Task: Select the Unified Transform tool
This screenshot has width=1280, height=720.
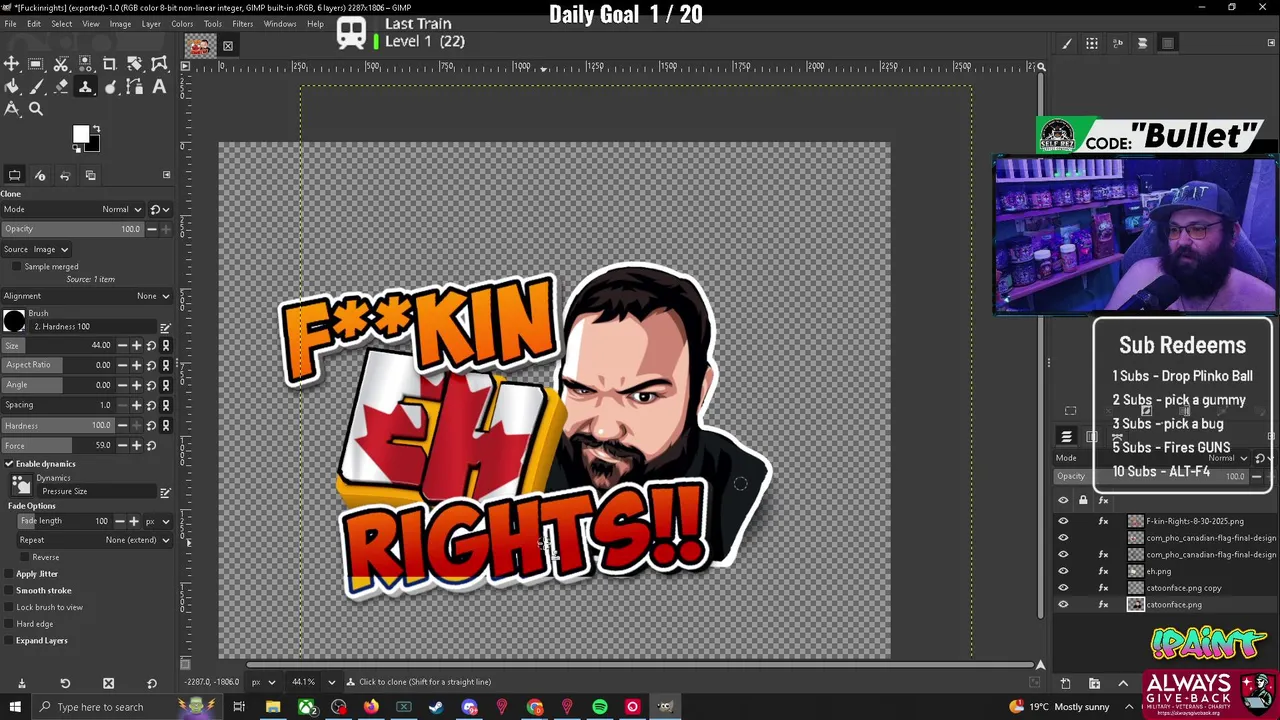Action: point(134,64)
